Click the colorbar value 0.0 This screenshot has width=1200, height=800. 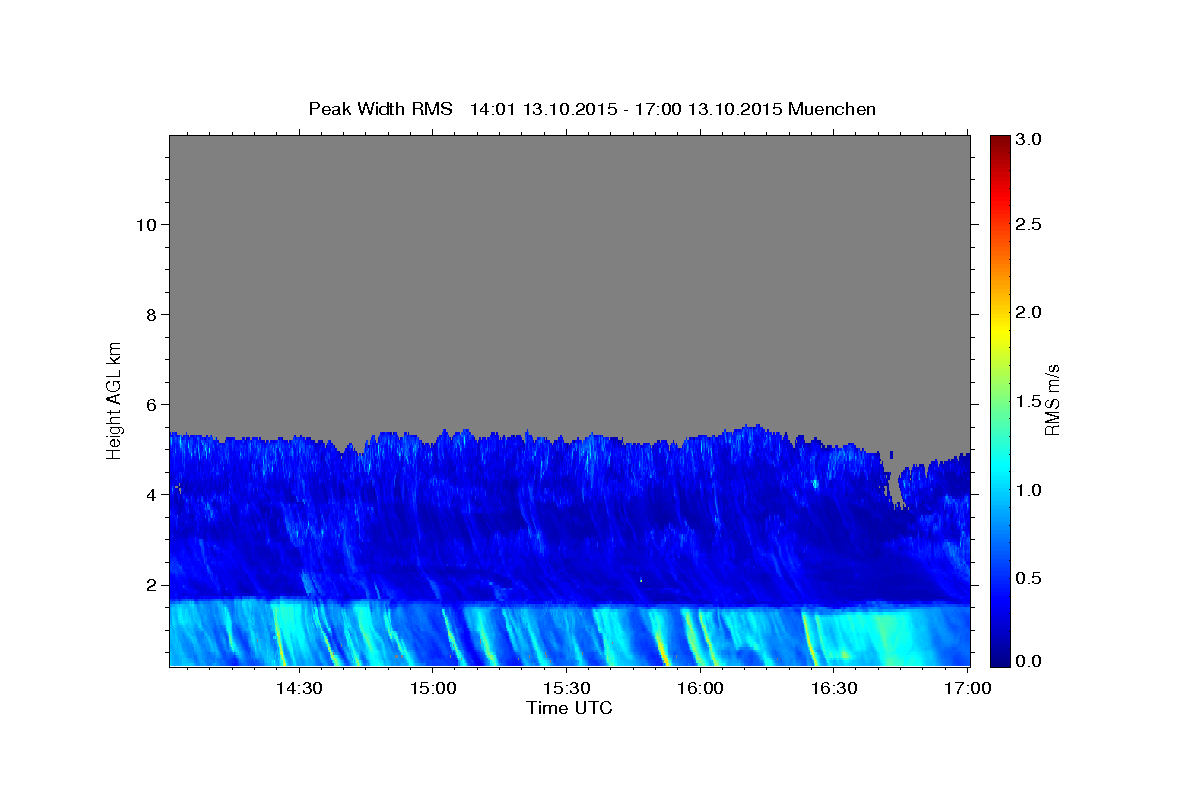1029,662
